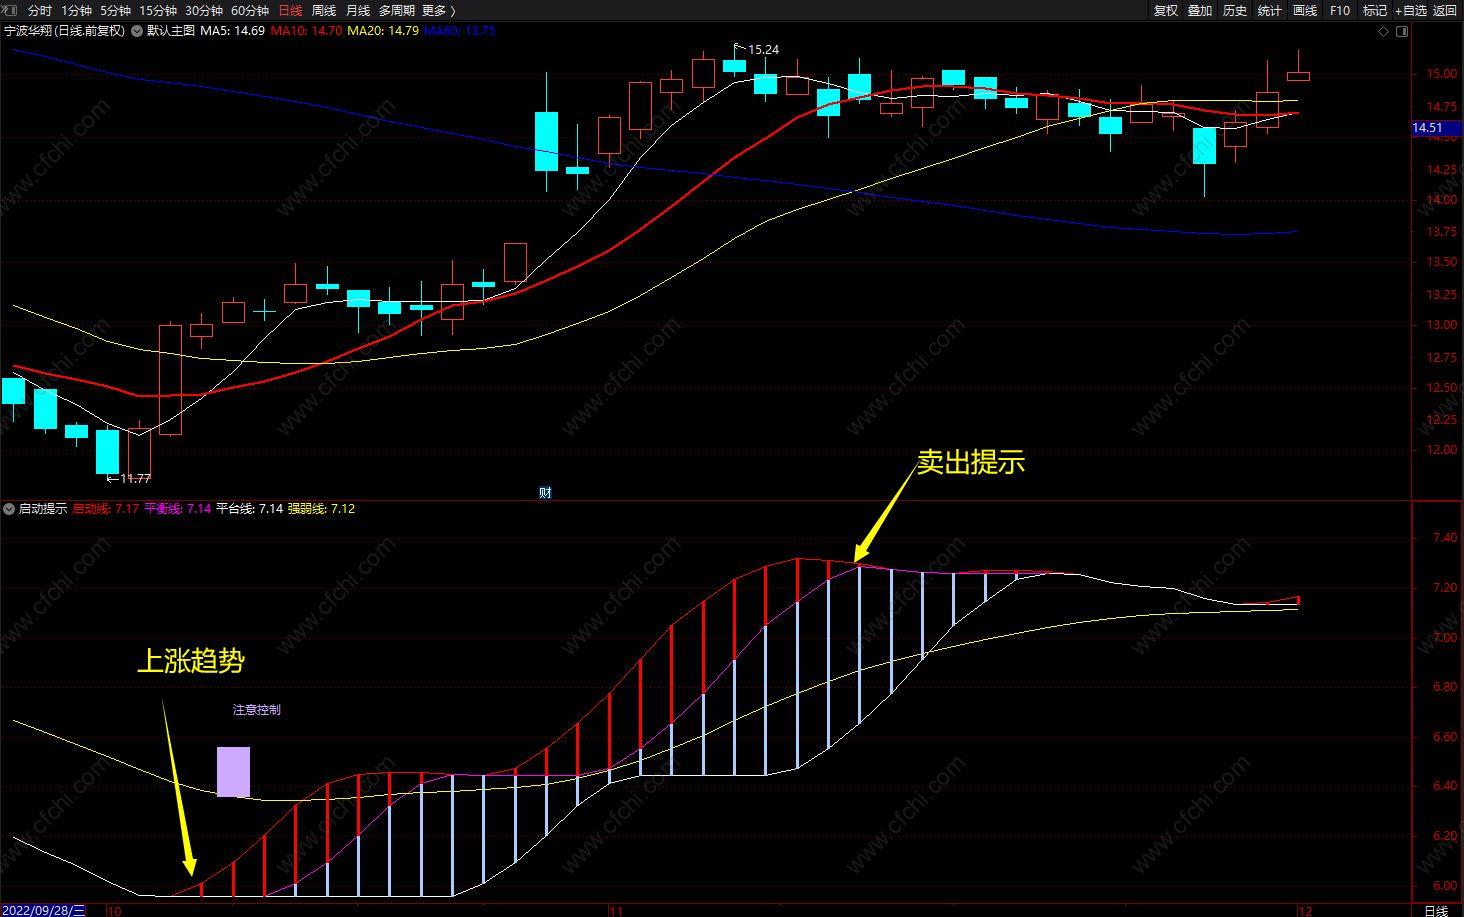
Task: Click the 11.77 low price label
Action: 135,479
